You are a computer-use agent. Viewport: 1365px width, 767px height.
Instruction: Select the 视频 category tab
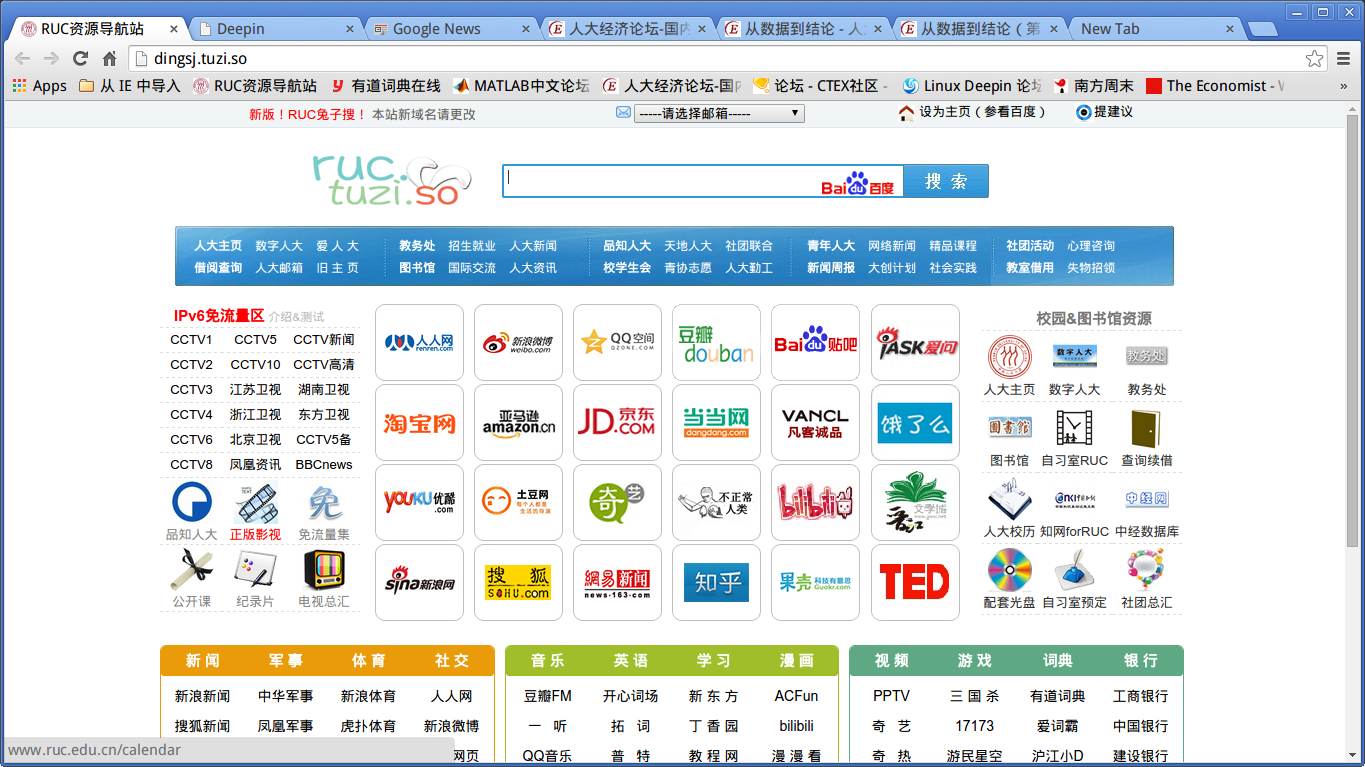tap(891, 661)
